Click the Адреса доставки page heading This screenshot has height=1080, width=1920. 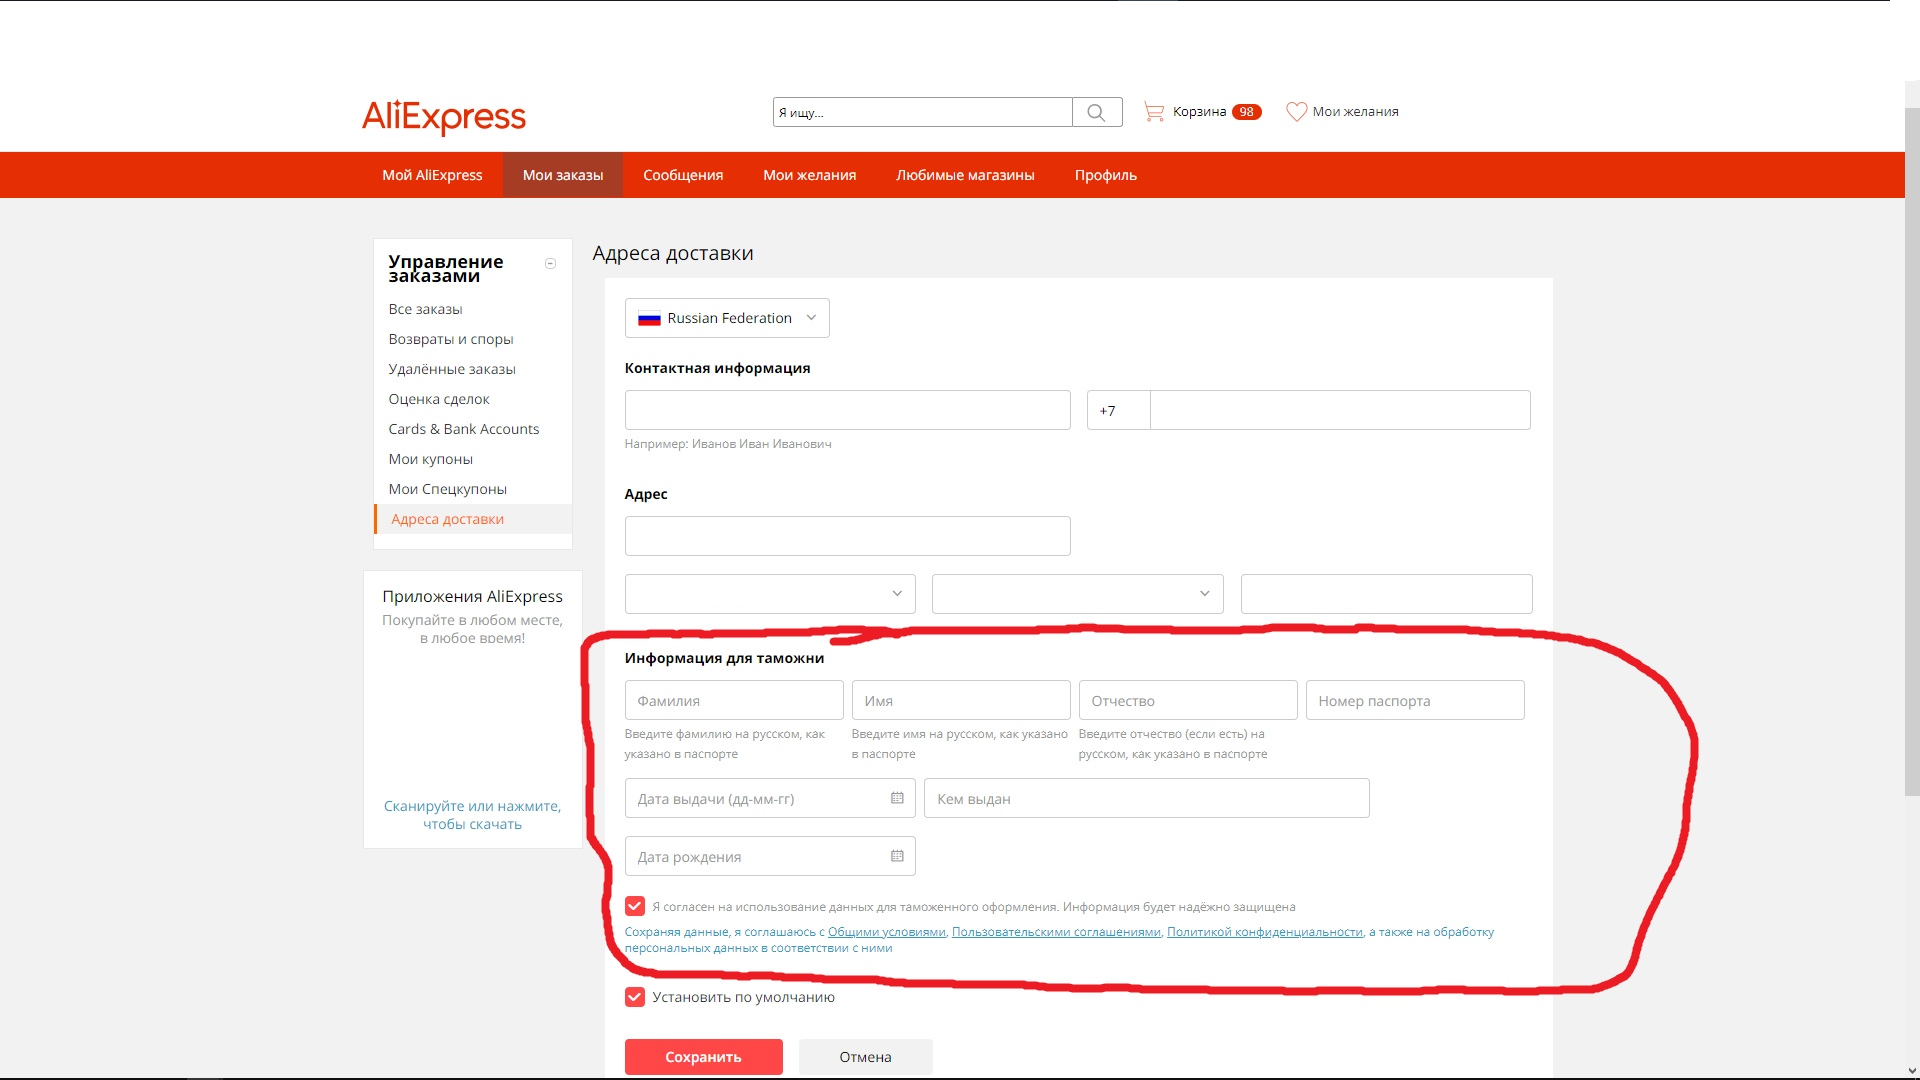(x=673, y=253)
